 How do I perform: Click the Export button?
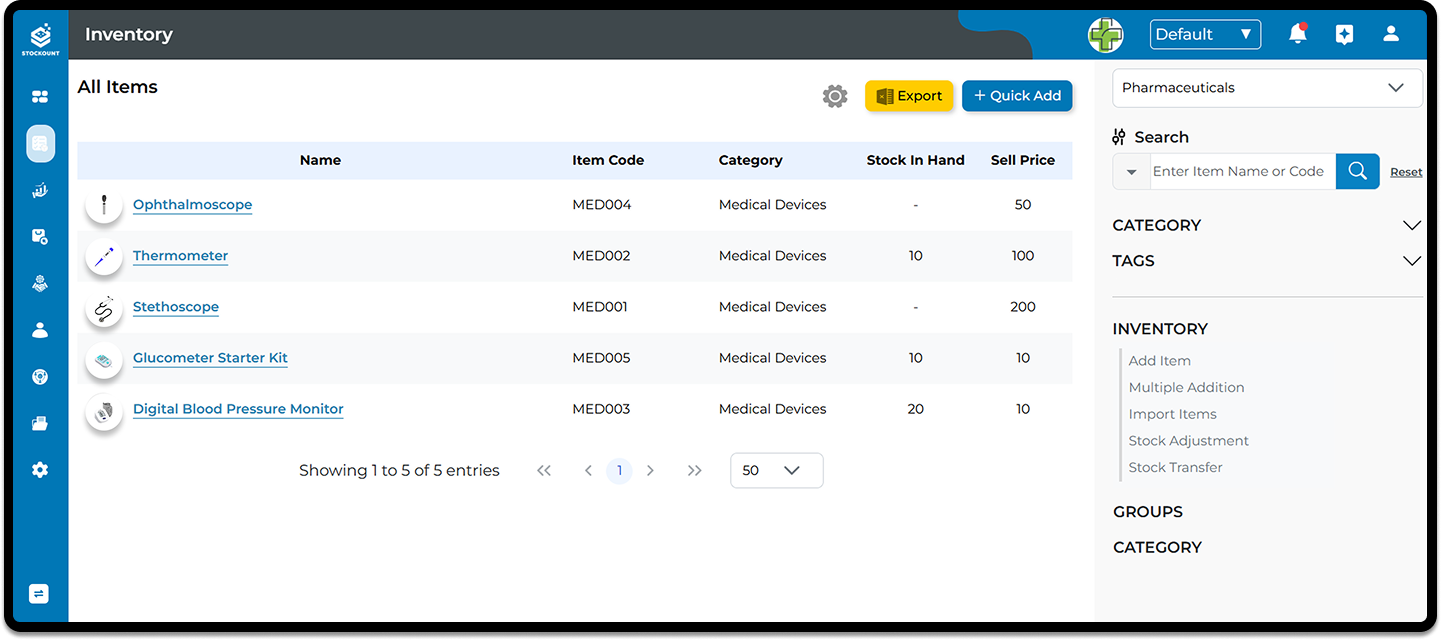click(909, 96)
